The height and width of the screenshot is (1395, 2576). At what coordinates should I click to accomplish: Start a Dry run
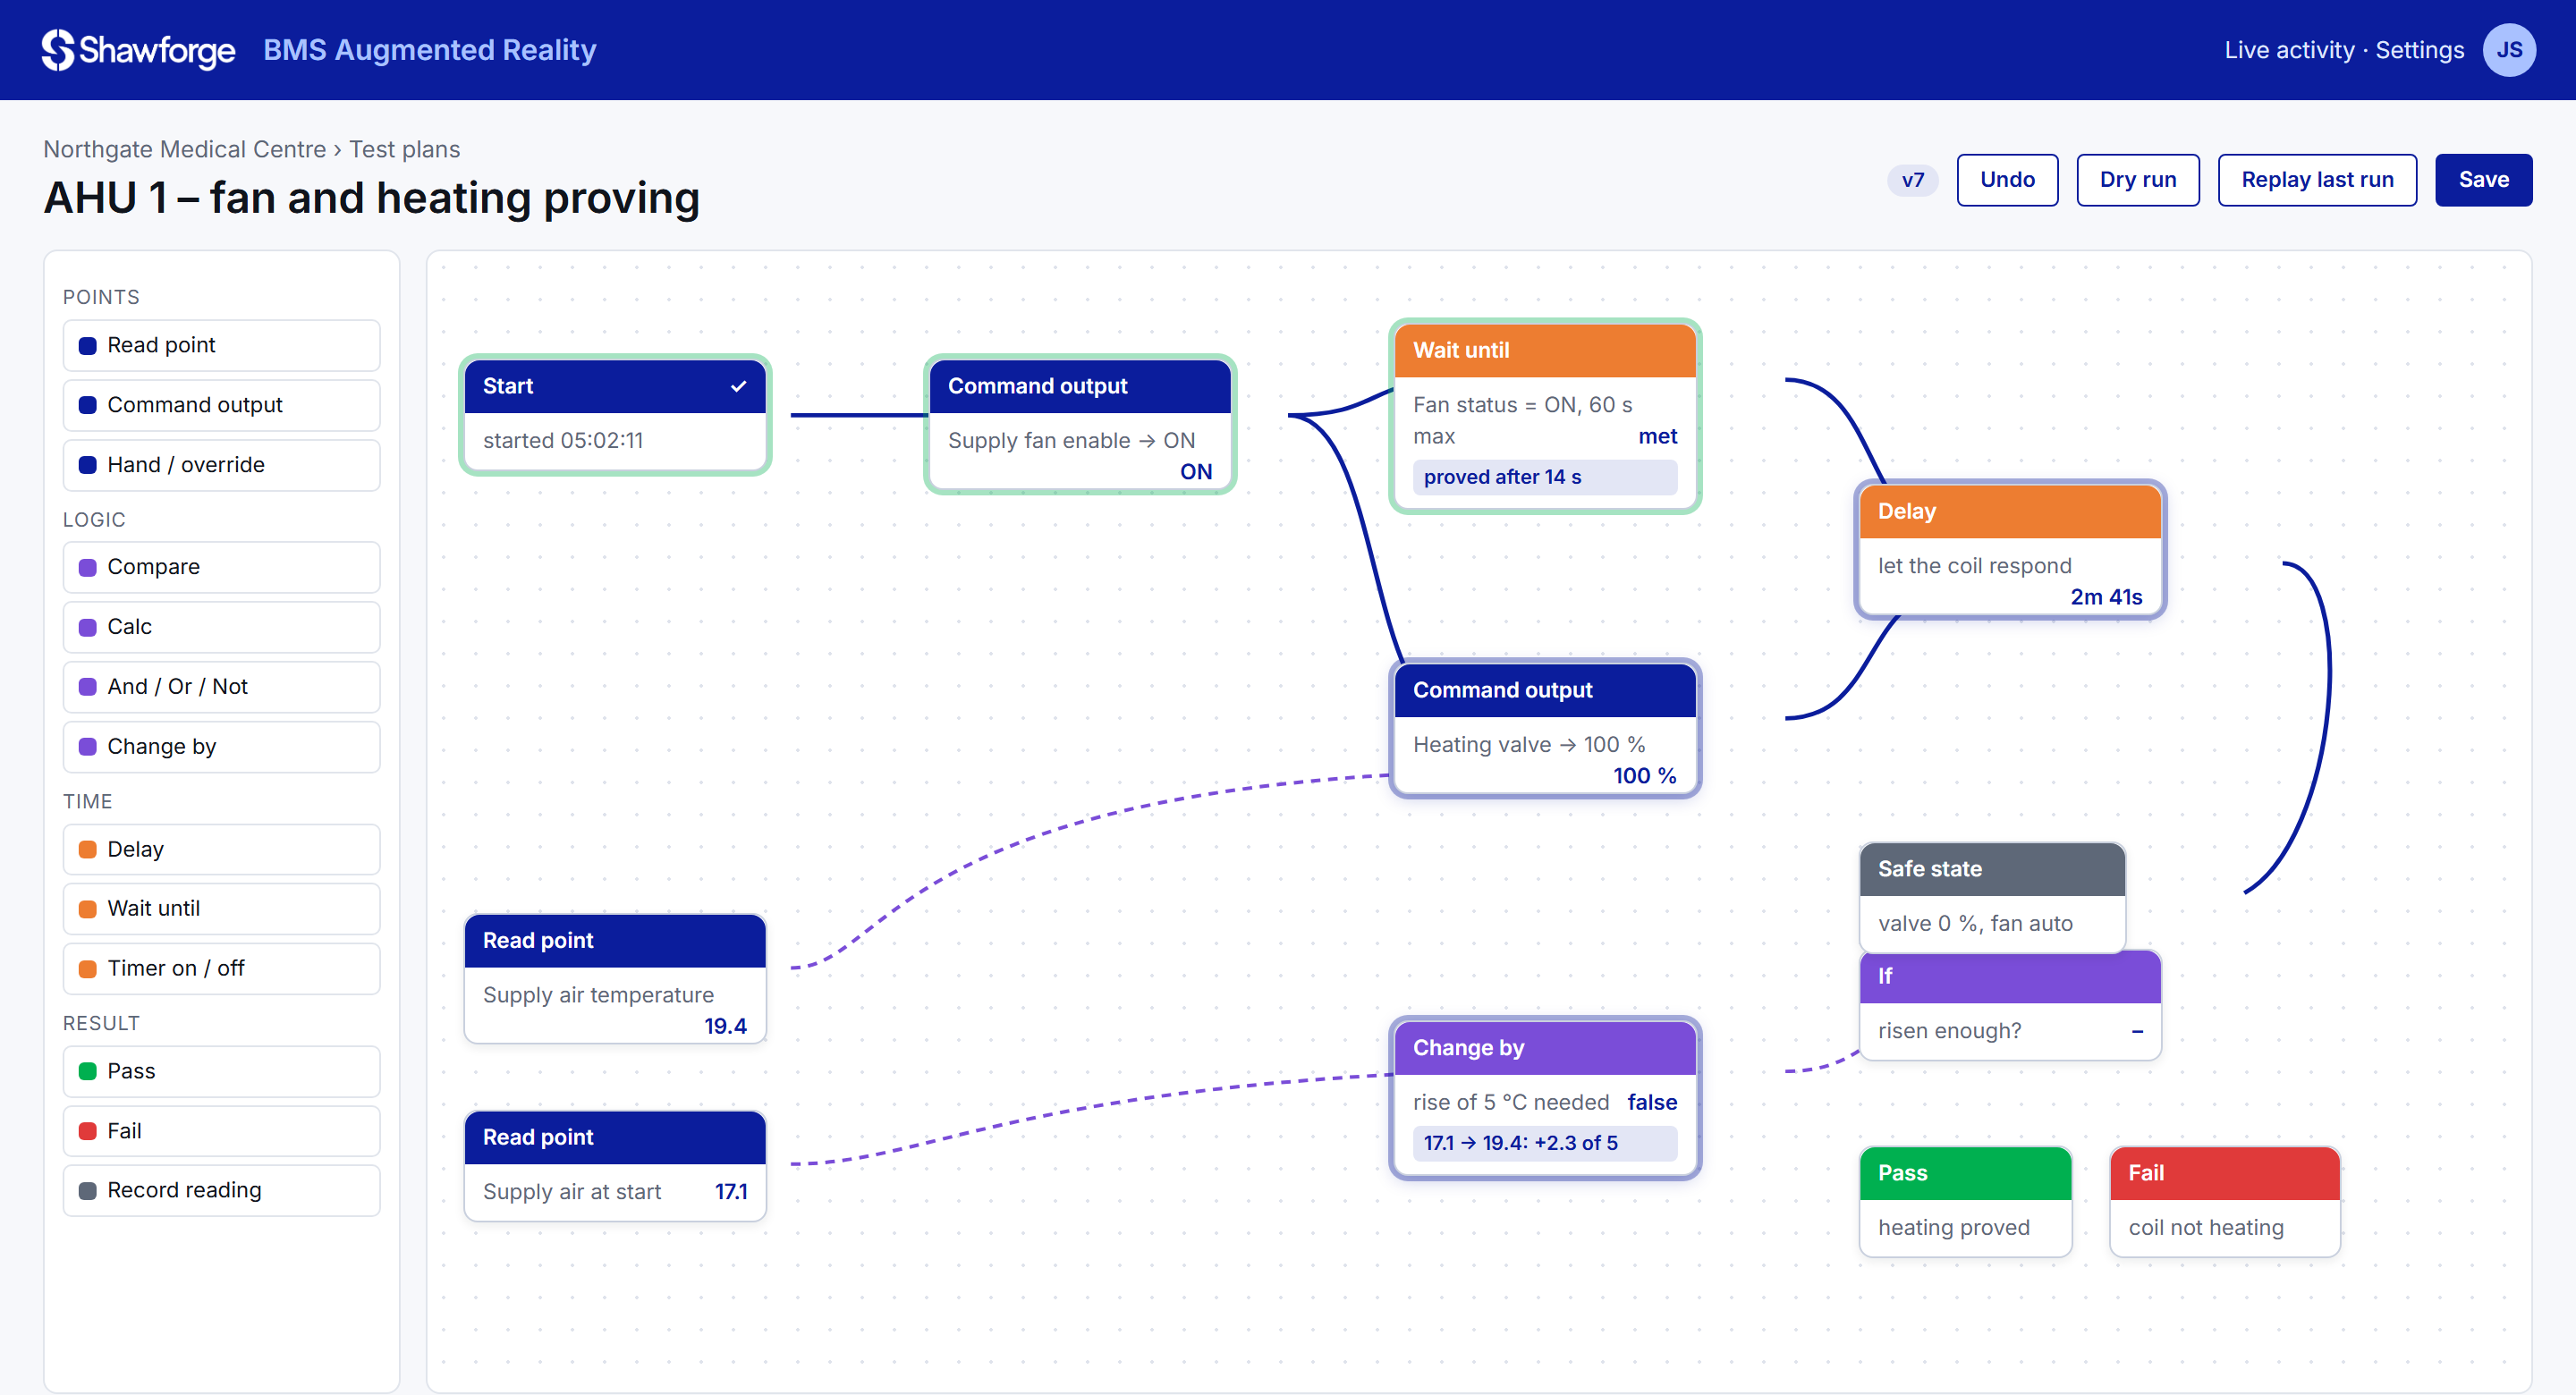coord(2137,180)
